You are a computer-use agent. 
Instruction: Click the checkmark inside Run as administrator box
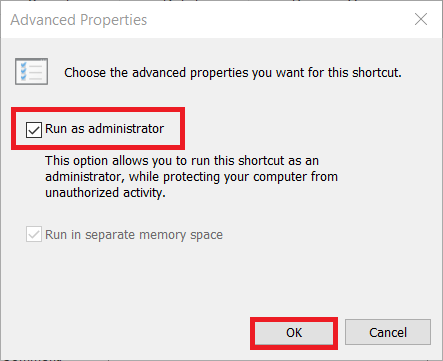click(x=34, y=130)
